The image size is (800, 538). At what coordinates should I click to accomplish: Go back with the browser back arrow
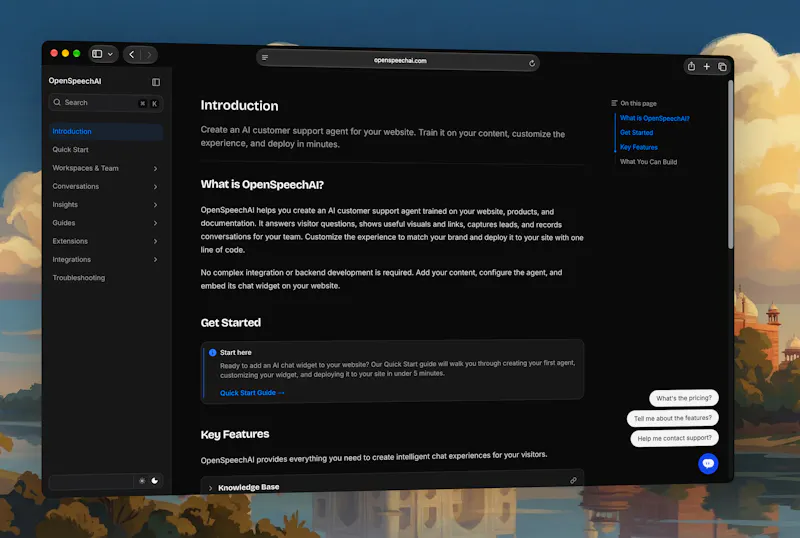pyautogui.click(x=132, y=54)
